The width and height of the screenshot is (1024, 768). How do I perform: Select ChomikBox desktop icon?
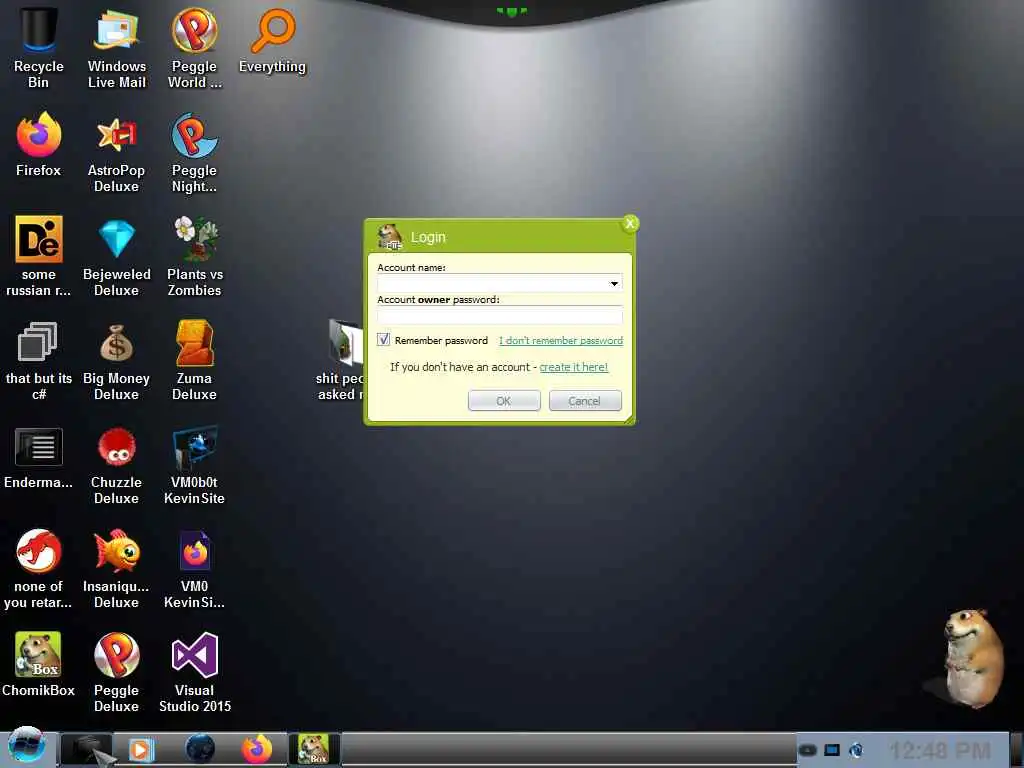click(x=39, y=664)
